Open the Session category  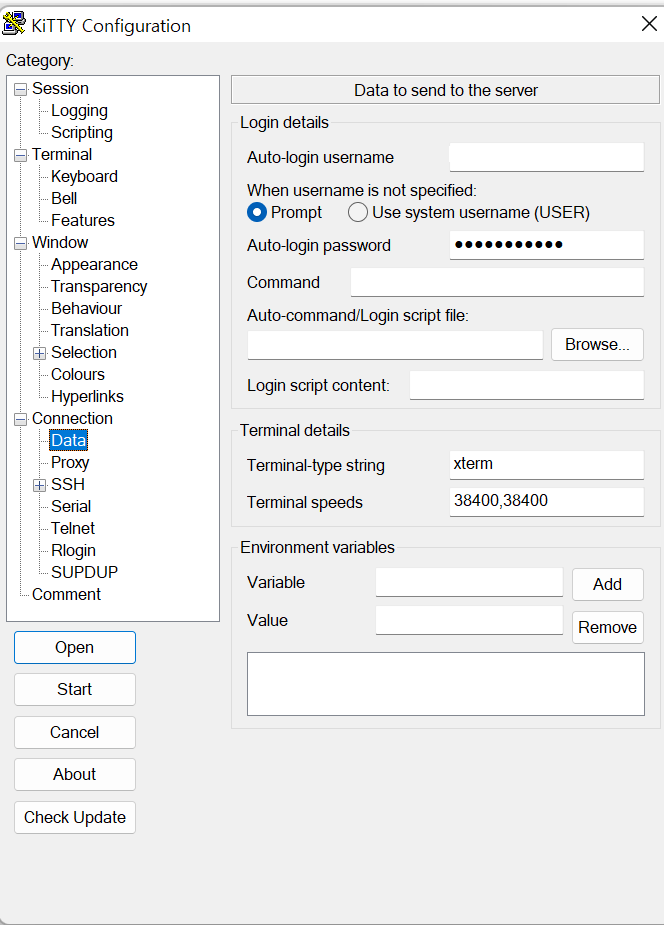[60, 88]
